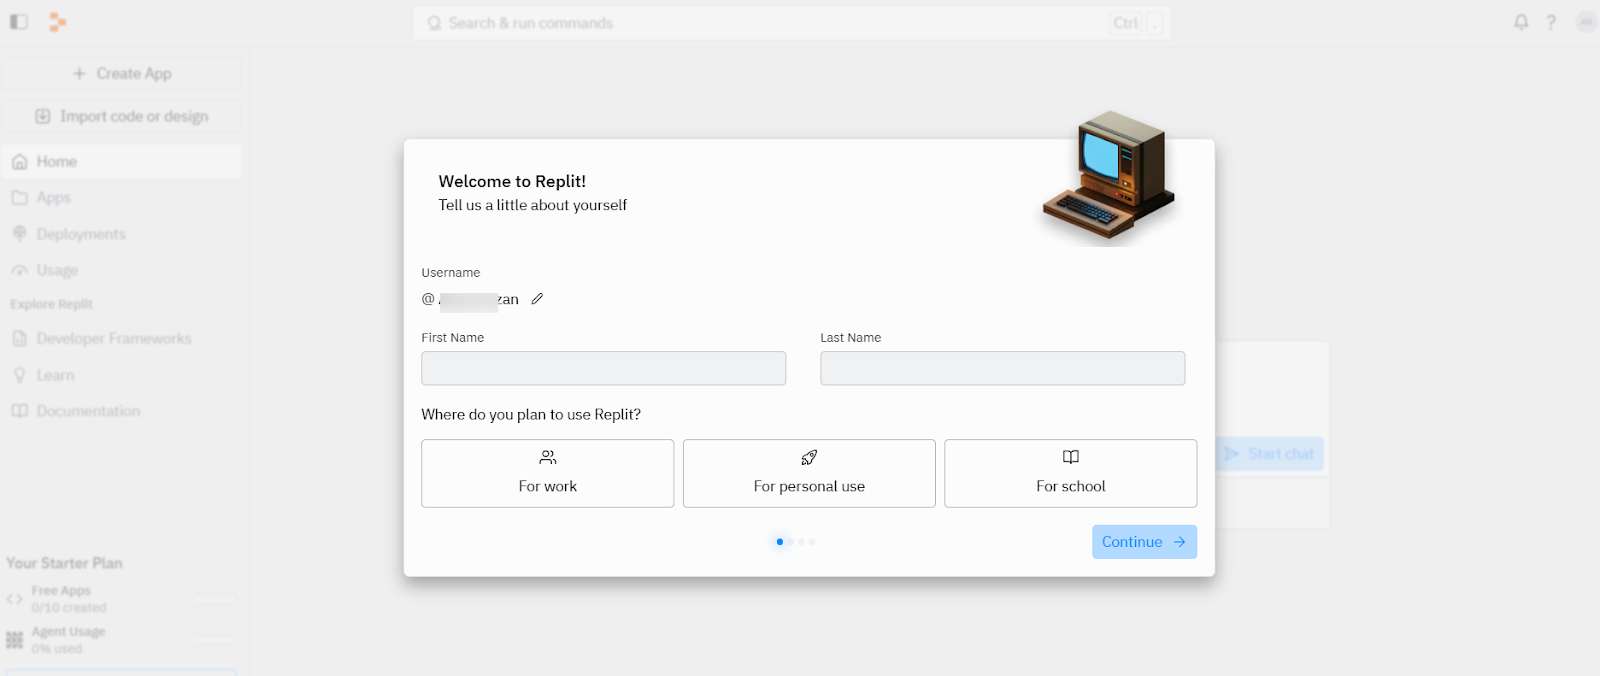The image size is (1600, 676).
Task: Open Deployments in the sidebar
Action: 121,234
